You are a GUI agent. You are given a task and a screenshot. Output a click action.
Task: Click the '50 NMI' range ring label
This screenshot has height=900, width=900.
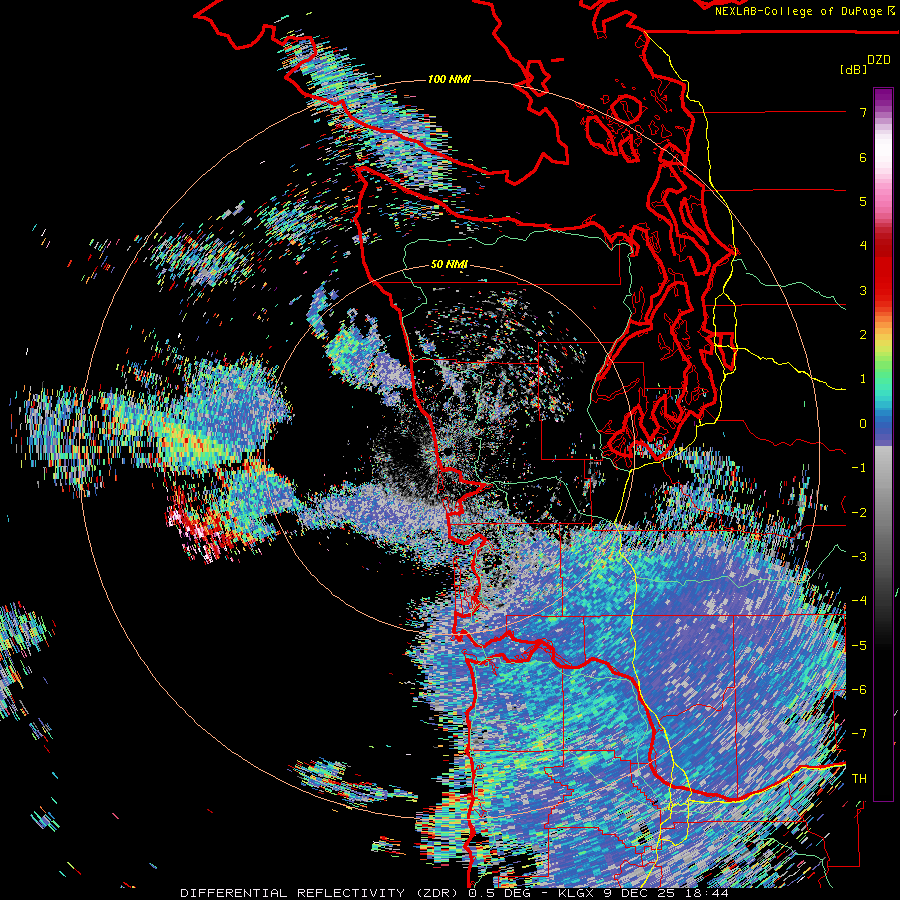[449, 265]
